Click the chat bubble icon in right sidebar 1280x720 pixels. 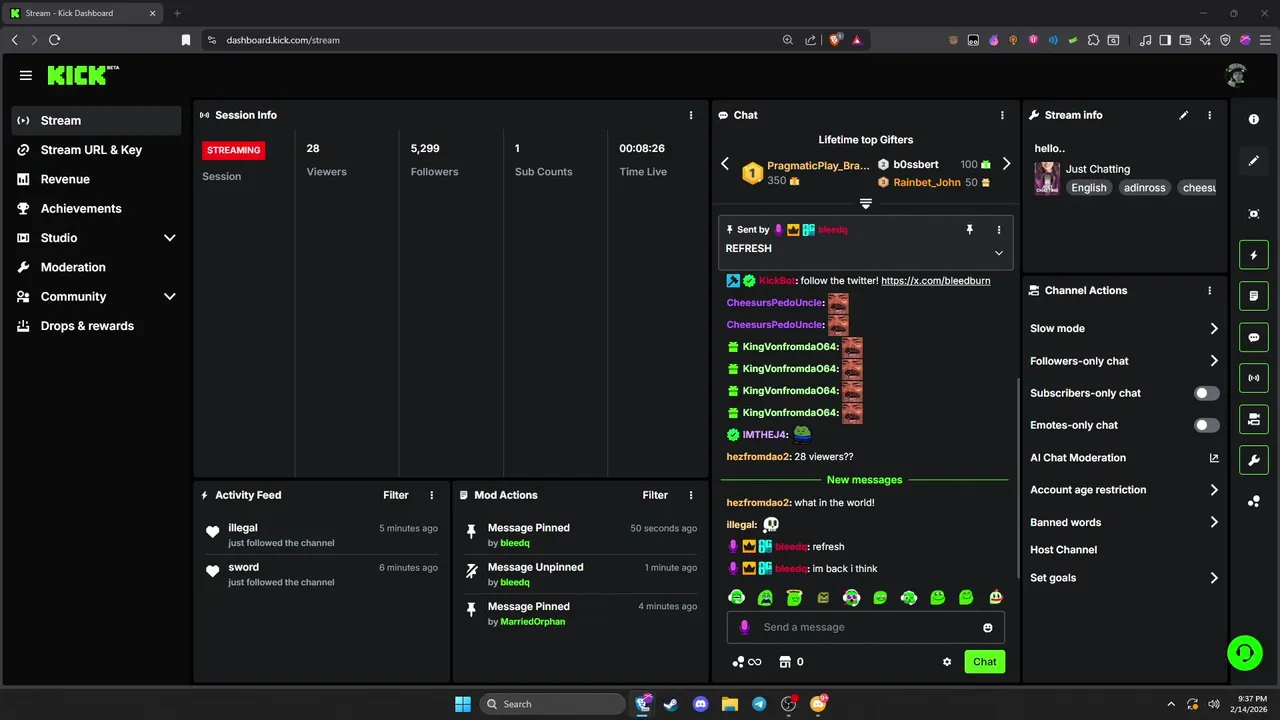(x=1254, y=338)
